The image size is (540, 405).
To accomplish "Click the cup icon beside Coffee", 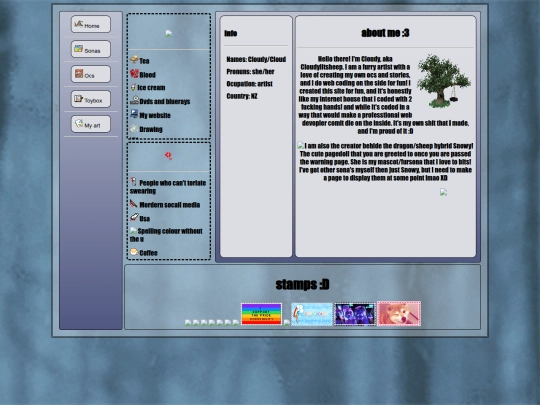I will coord(134,252).
